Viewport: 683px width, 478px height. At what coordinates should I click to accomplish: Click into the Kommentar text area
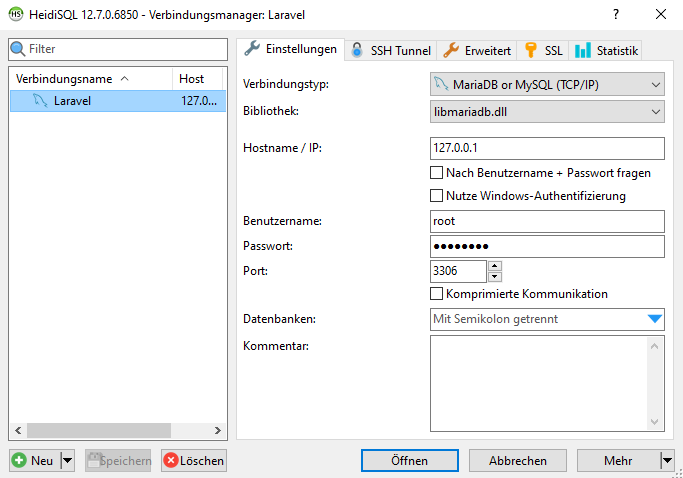click(538, 383)
